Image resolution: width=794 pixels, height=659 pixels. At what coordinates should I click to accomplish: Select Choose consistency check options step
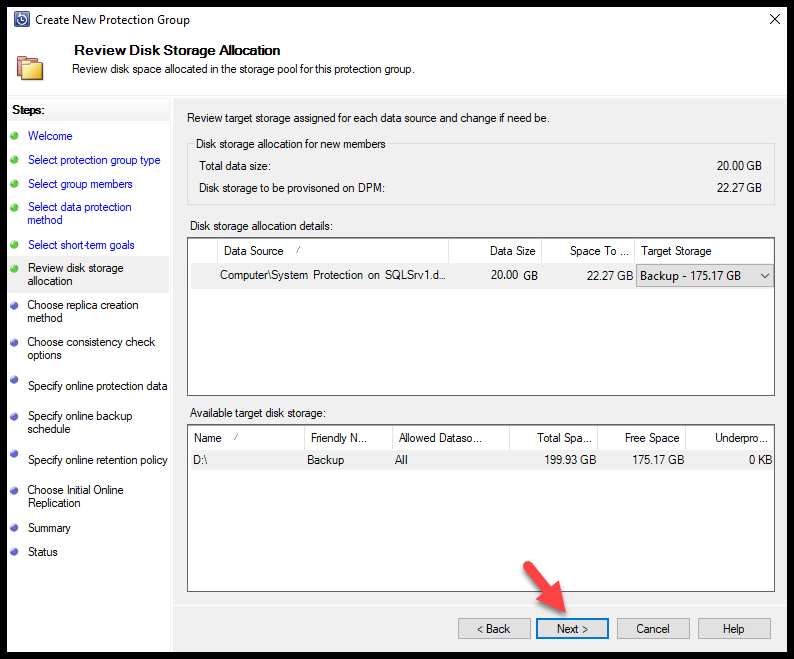point(91,348)
